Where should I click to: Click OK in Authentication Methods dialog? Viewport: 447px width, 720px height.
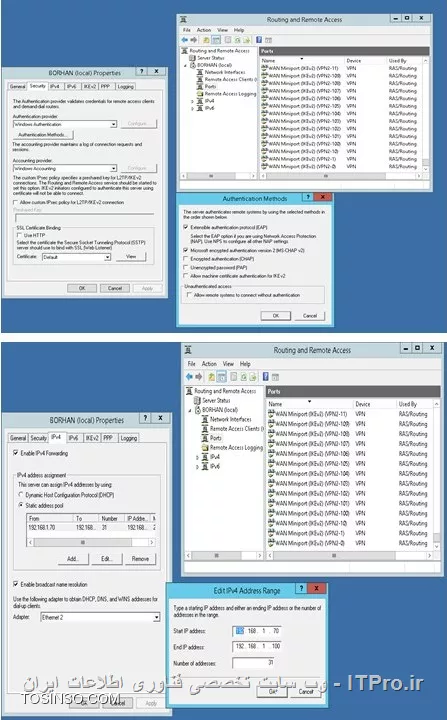[x=276, y=315]
